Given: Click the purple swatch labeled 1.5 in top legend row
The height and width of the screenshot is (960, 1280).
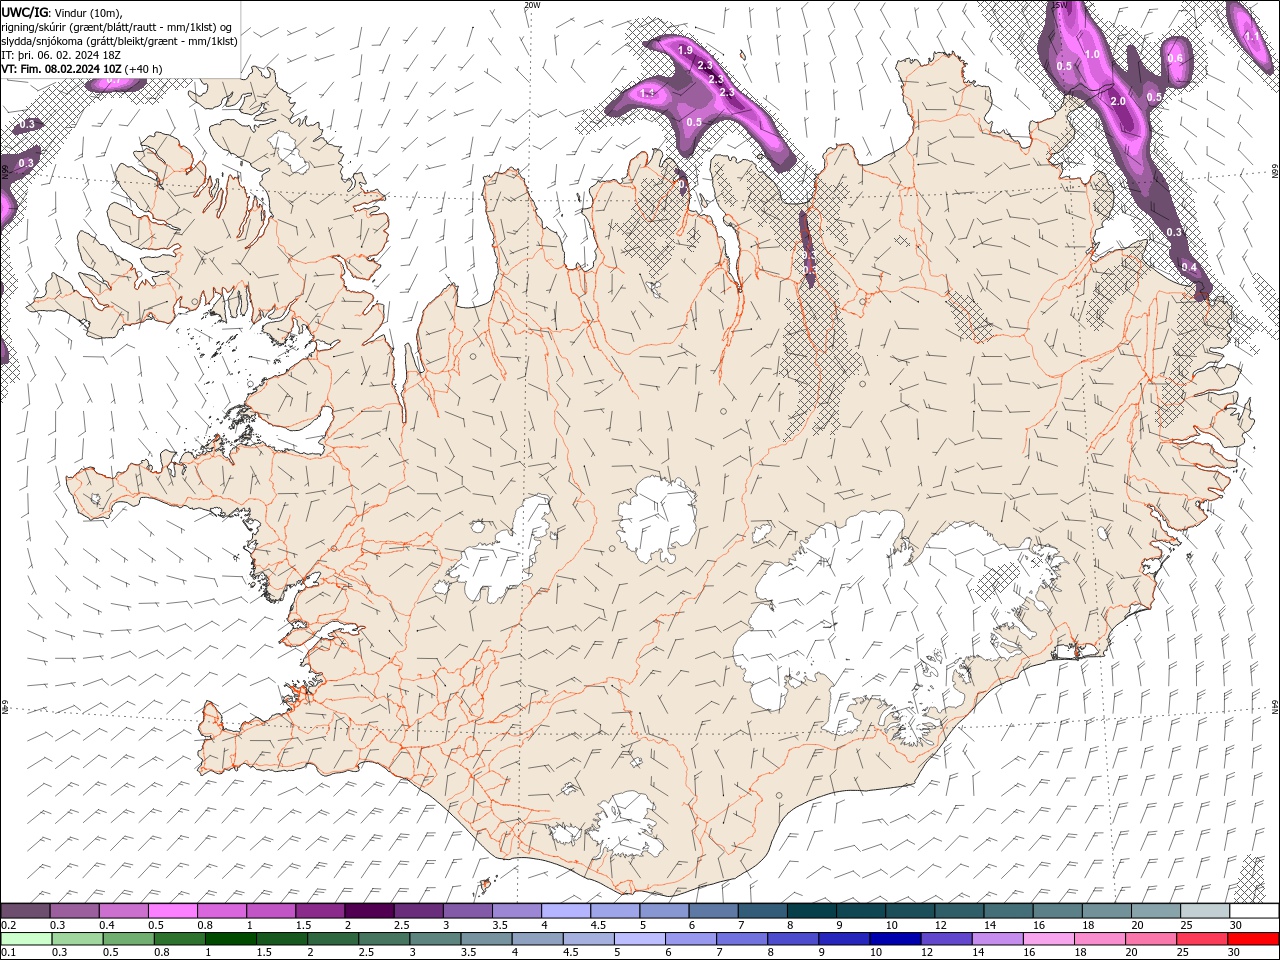Looking at the screenshot, I should click(320, 911).
